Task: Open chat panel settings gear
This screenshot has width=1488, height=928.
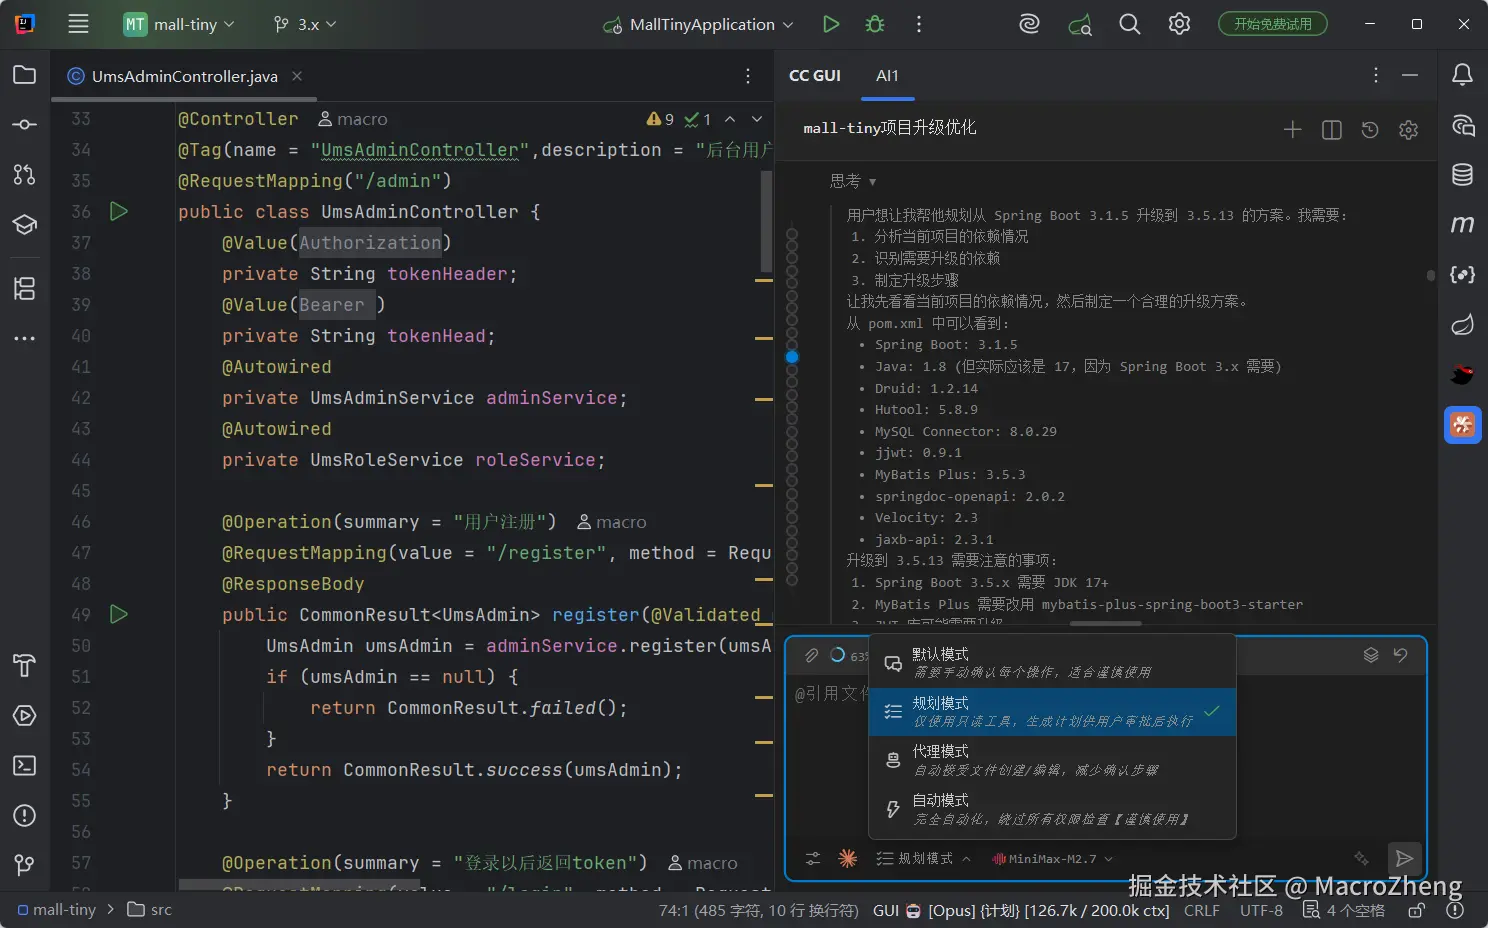Action: click(1408, 129)
